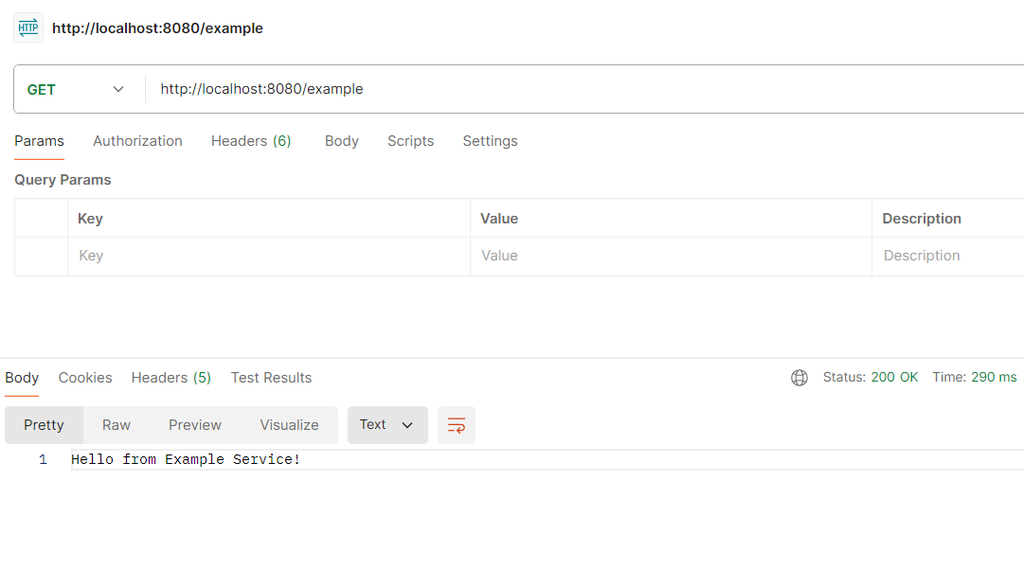
Task: Click the globe network icon near Status
Action: click(799, 378)
